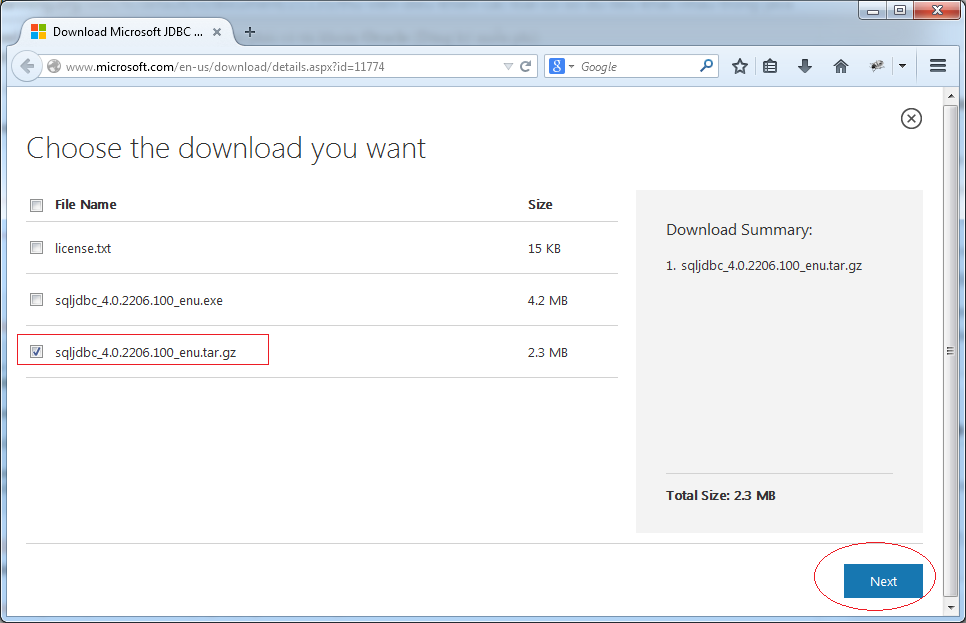This screenshot has height=623, width=966.
Task: Click the 2.3 MB size in tar.gz row
Action: click(548, 352)
